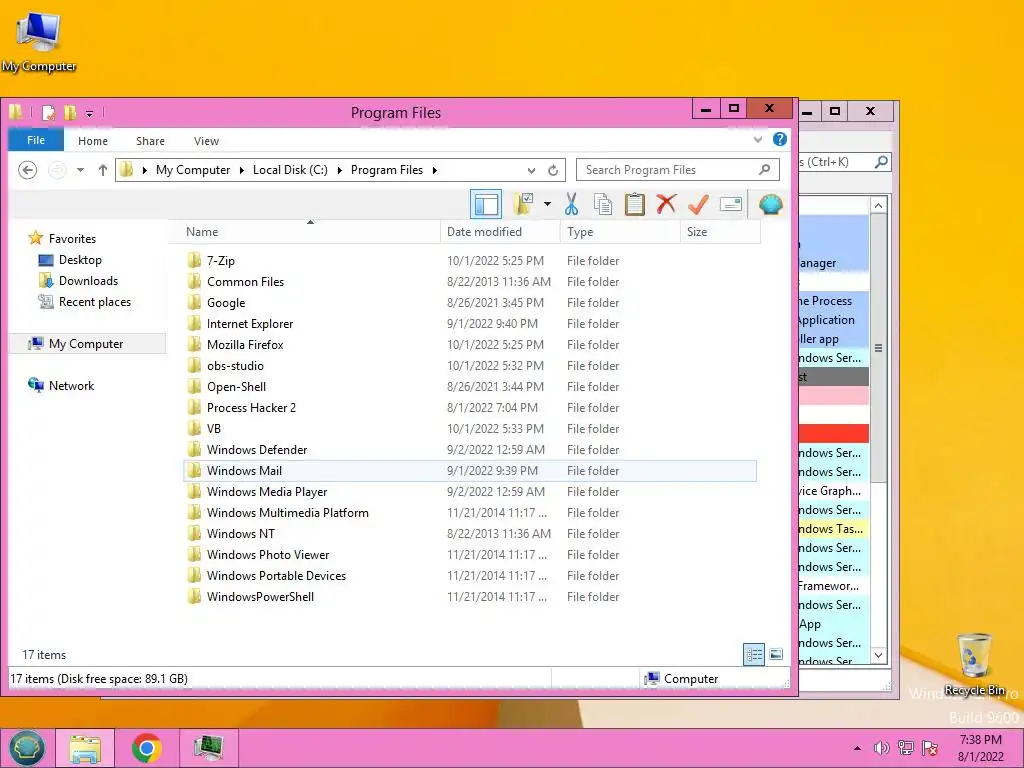Viewport: 1024px width, 768px height.
Task: Expand arrow after Program Files breadcrumb
Action: coord(434,170)
